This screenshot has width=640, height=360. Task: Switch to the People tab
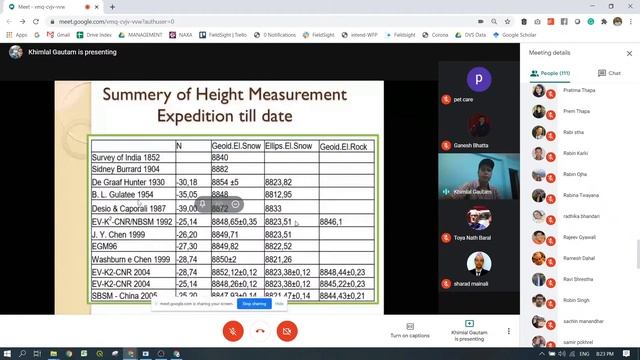coord(550,73)
